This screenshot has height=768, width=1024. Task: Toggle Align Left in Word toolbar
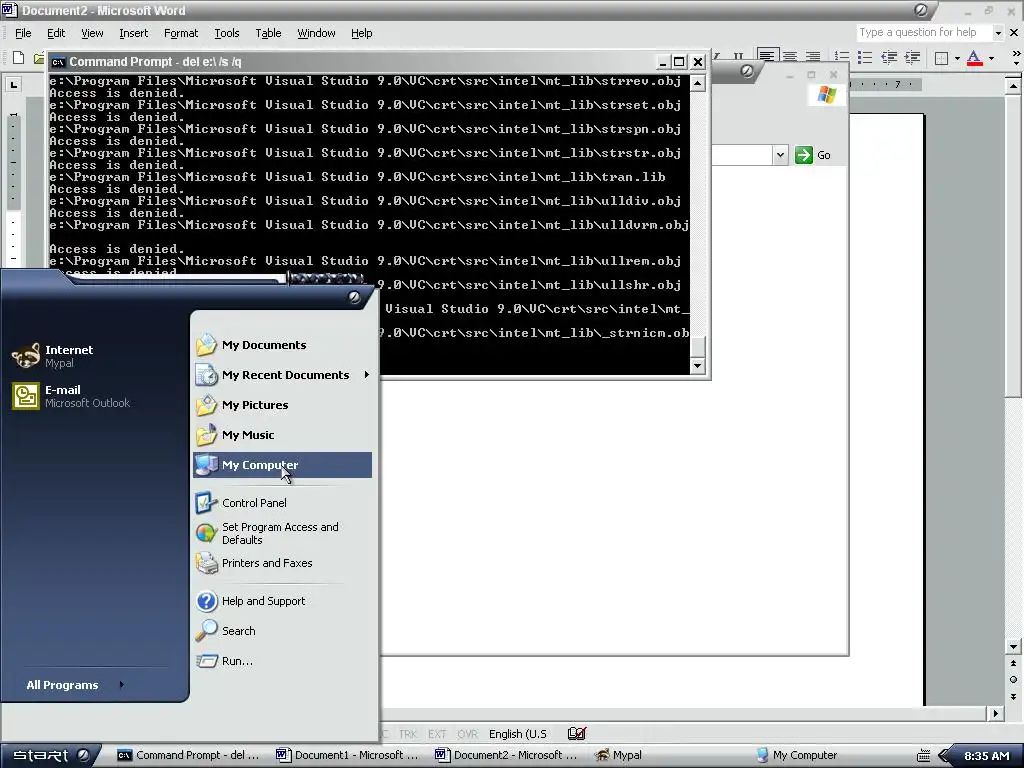click(766, 57)
